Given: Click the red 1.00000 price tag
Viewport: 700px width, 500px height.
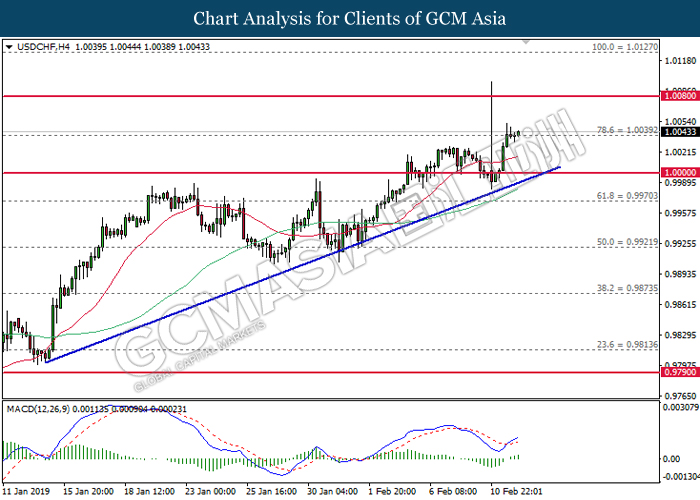Looking at the screenshot, I should tap(680, 172).
